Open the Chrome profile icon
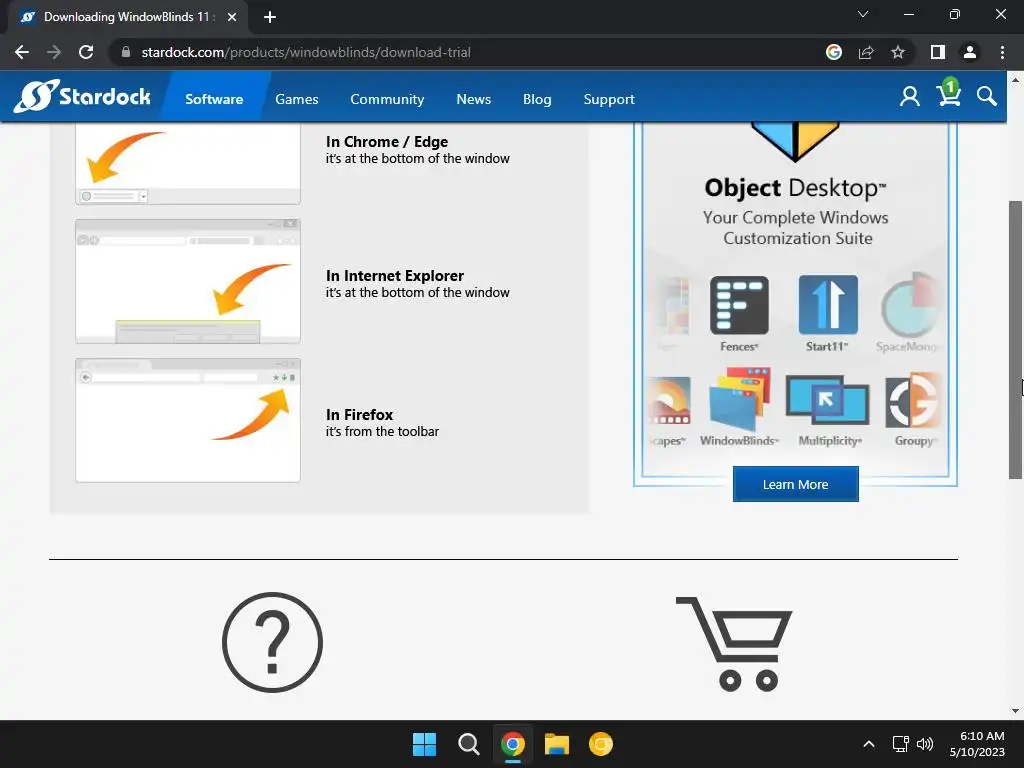This screenshot has height=768, width=1024. [970, 52]
